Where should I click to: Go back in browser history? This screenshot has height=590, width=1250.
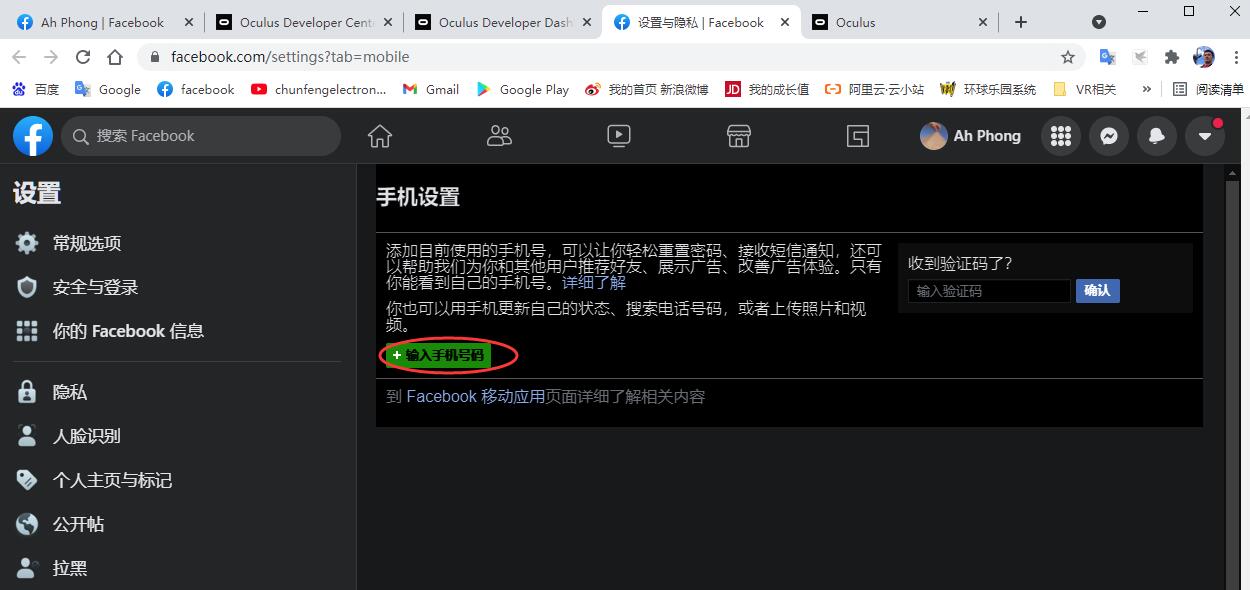(x=19, y=57)
